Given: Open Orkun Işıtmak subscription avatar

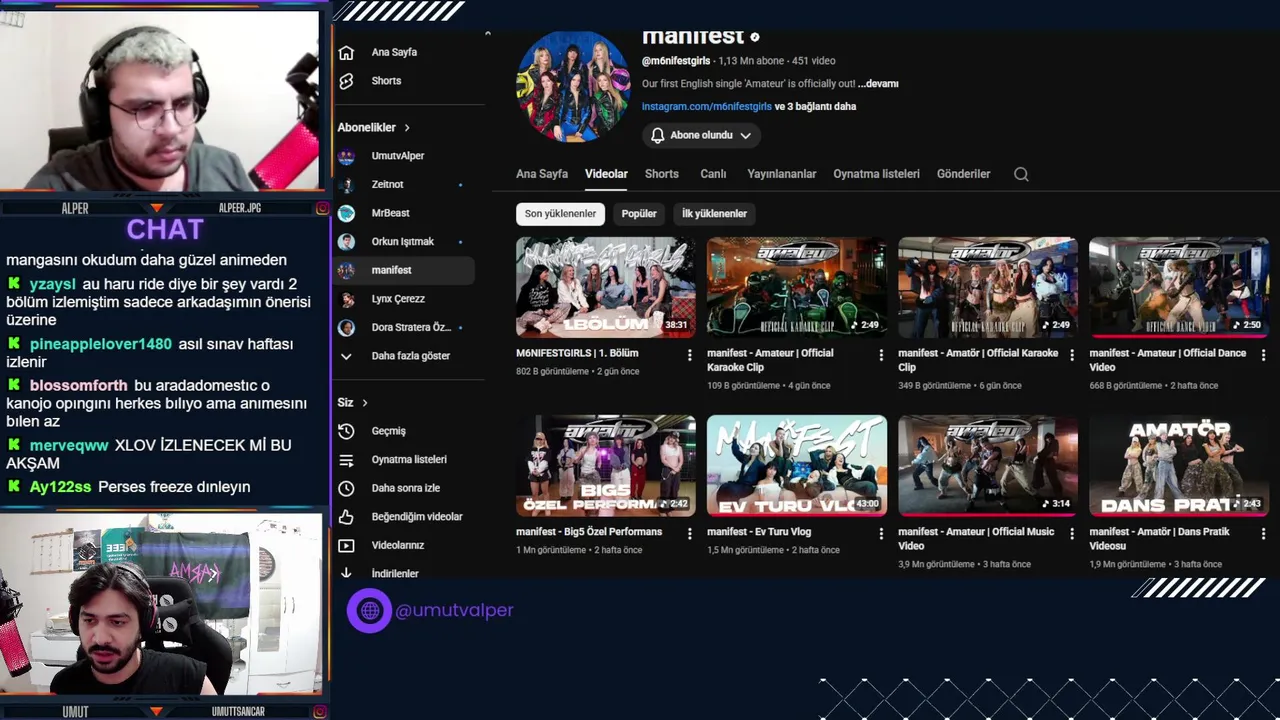Looking at the screenshot, I should [346, 242].
